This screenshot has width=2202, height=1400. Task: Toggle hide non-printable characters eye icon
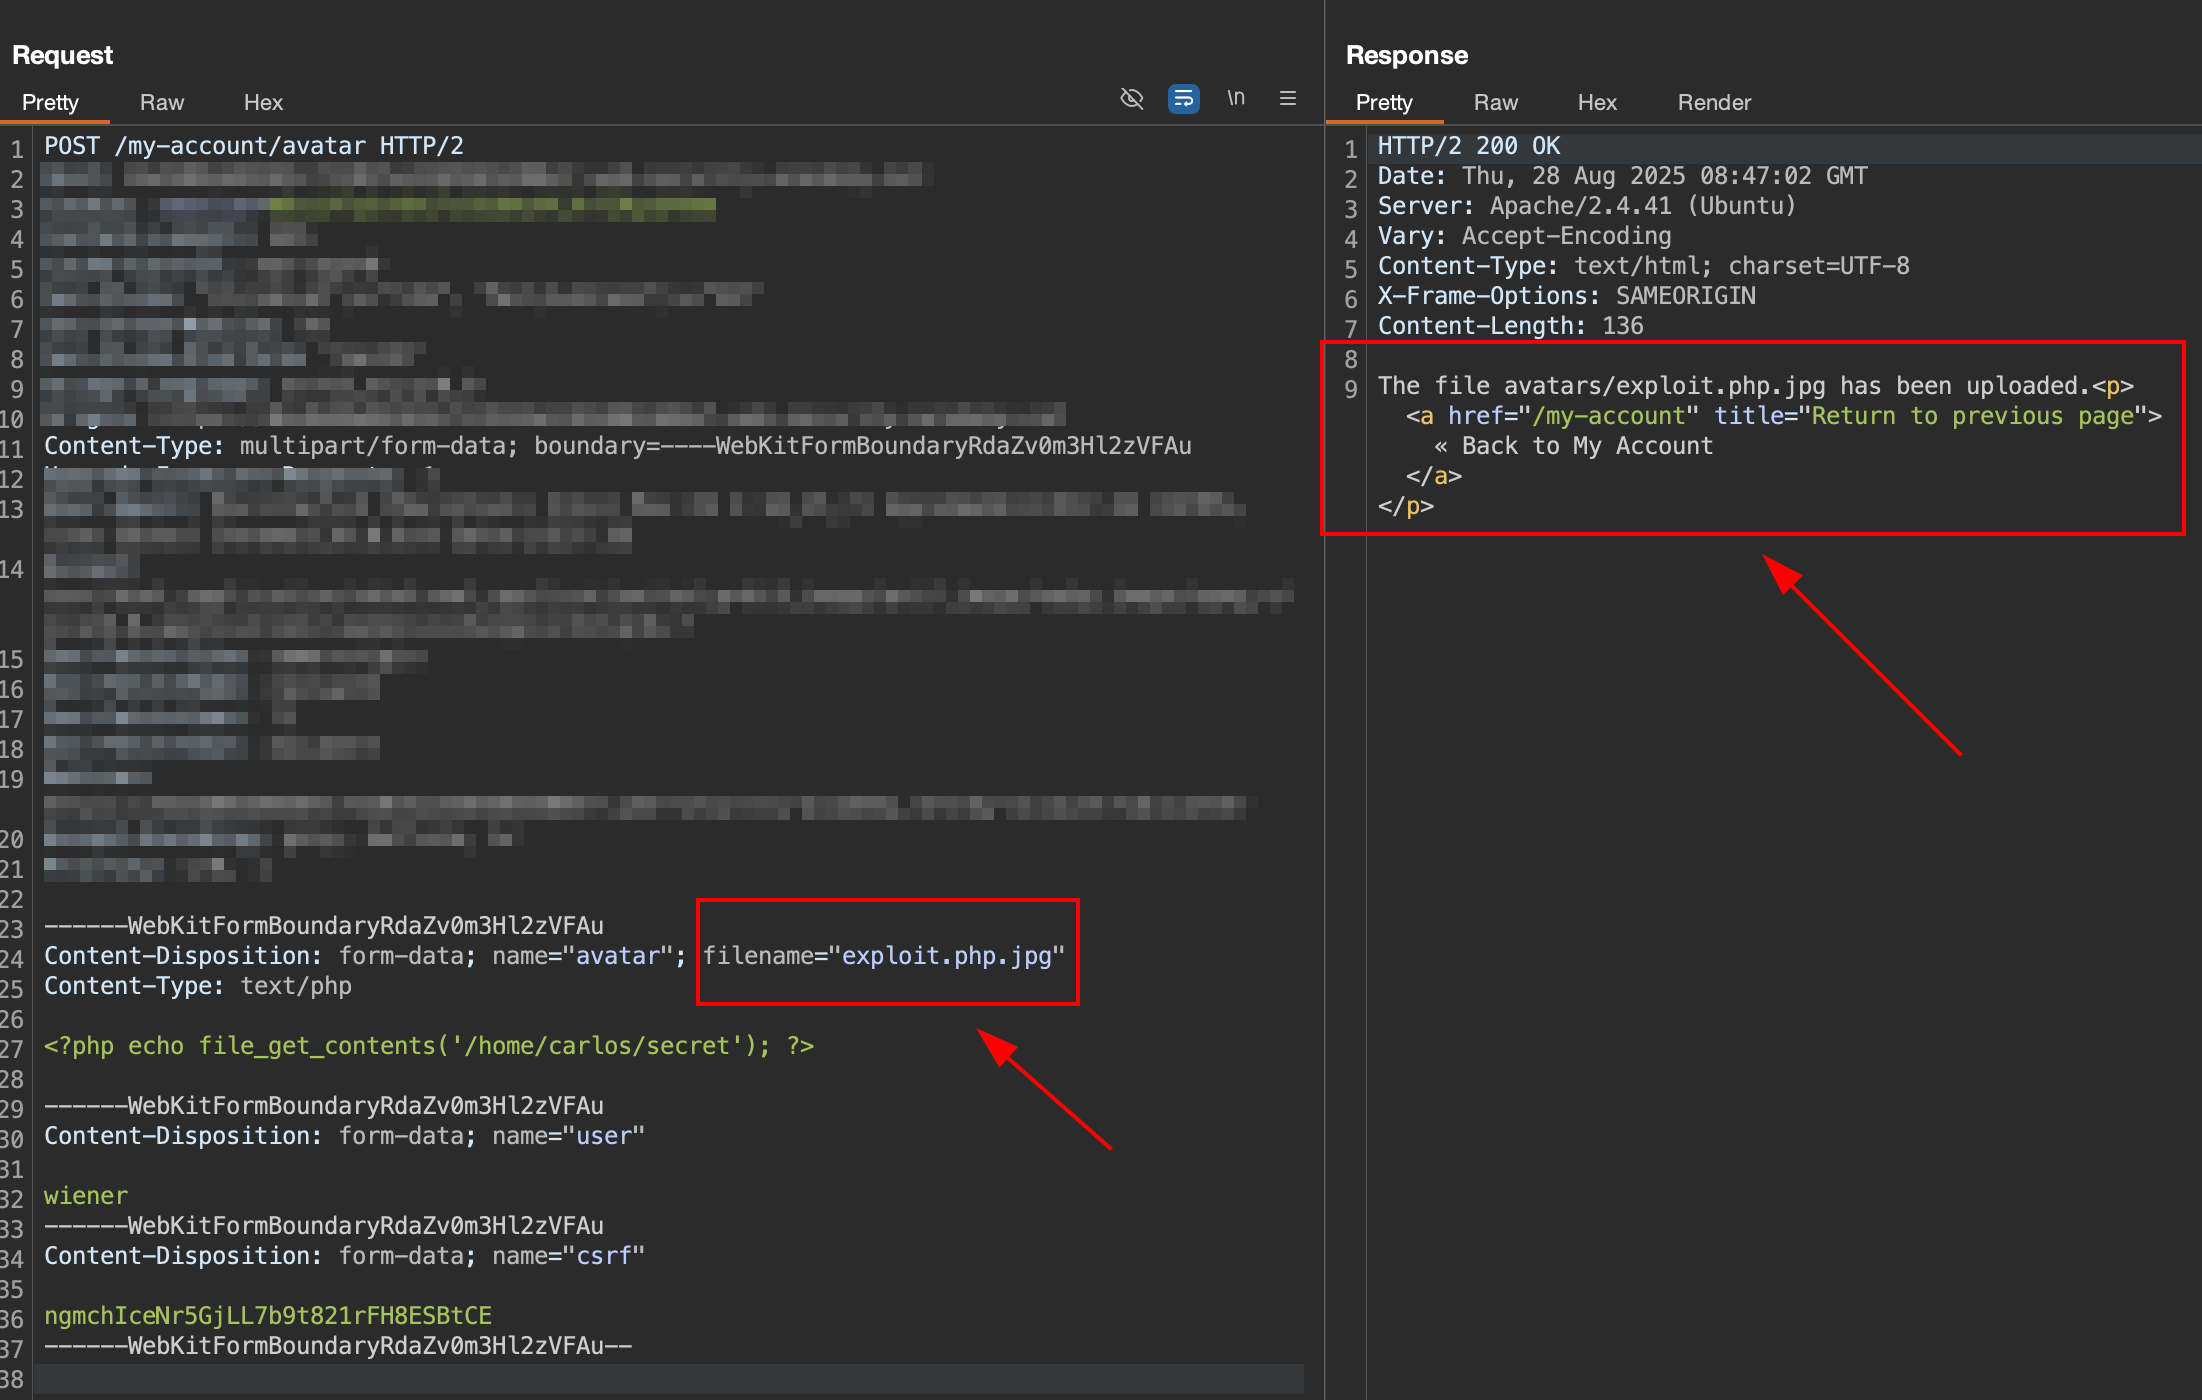tap(1131, 99)
